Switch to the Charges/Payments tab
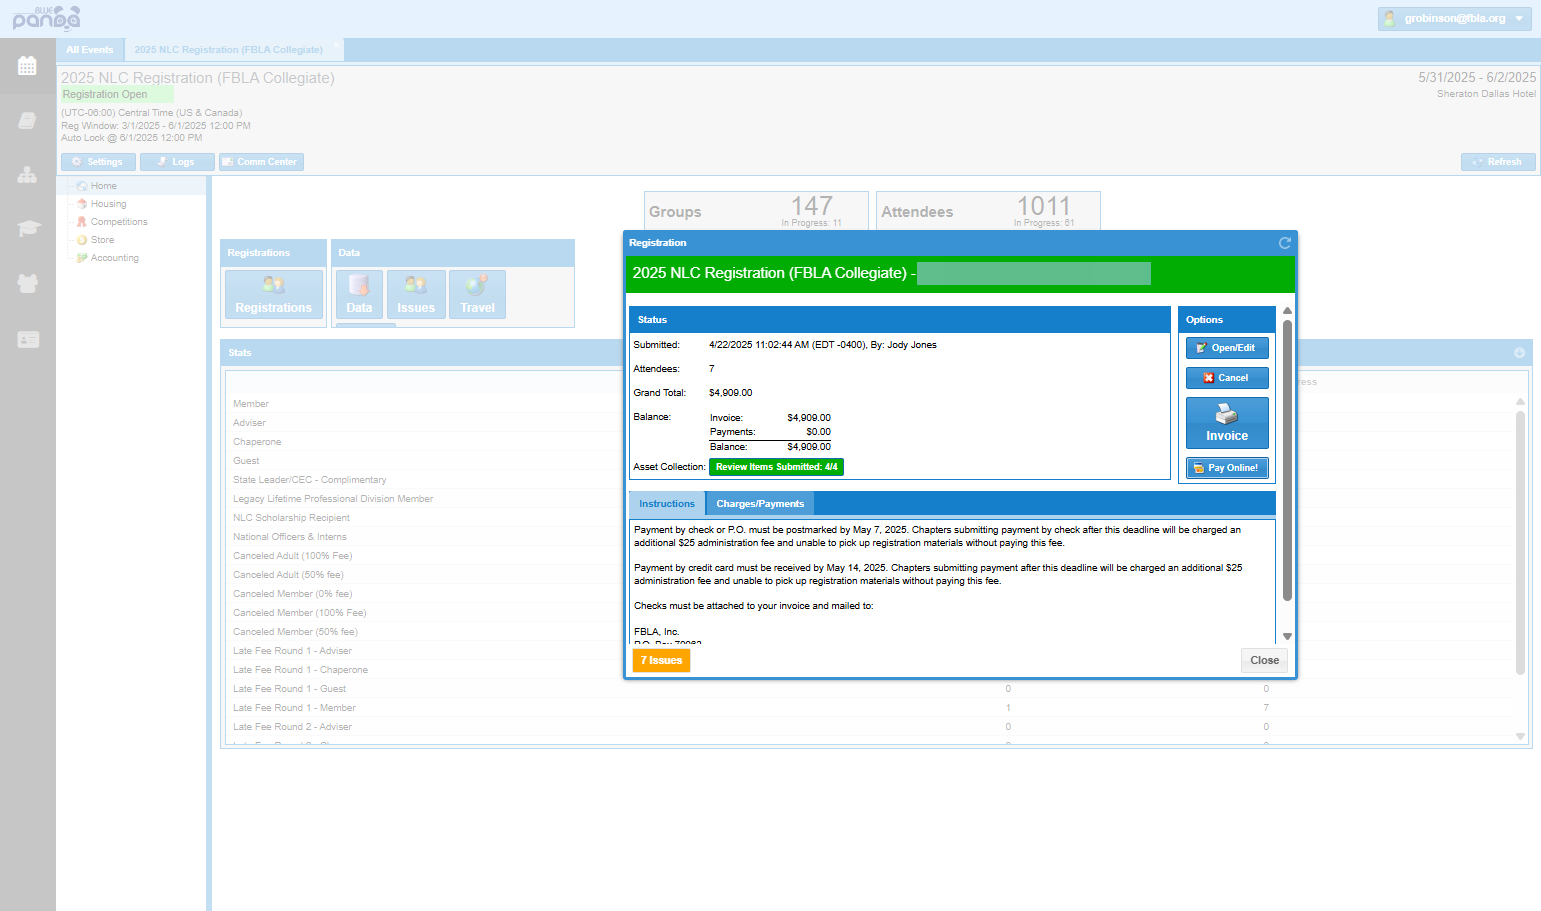The height and width of the screenshot is (911, 1541). (x=760, y=504)
